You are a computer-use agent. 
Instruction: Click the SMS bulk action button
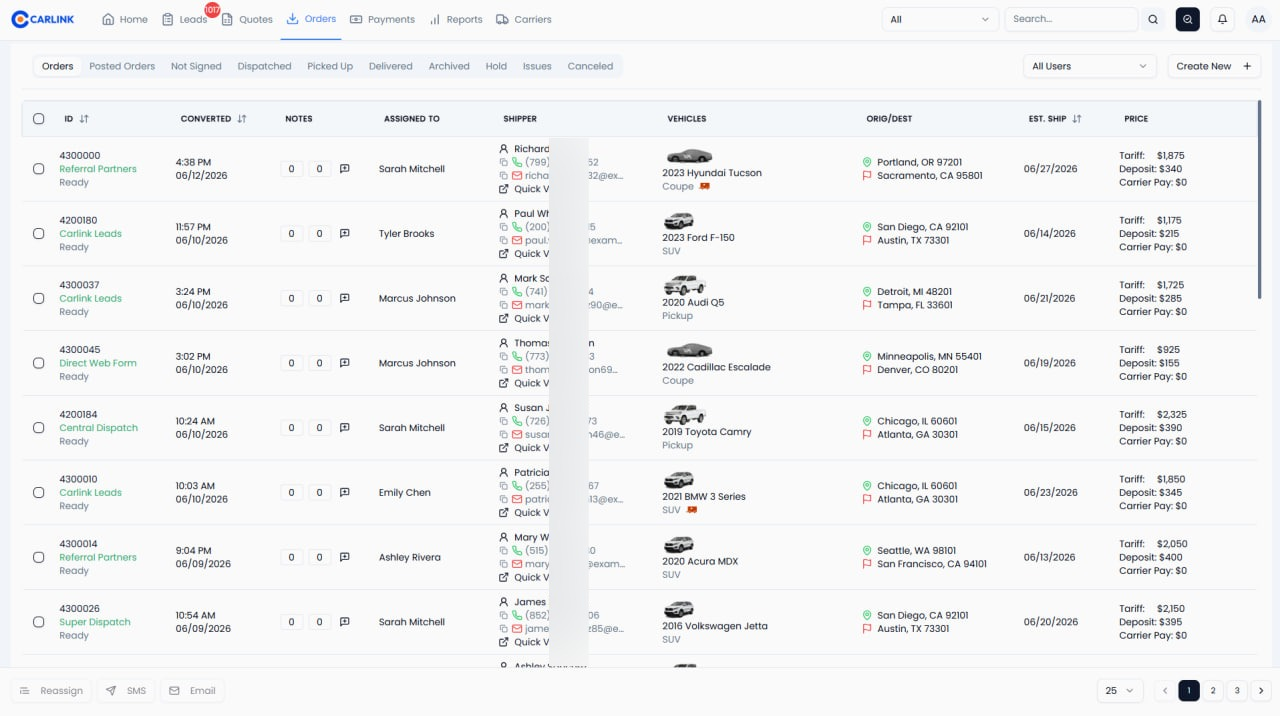click(x=126, y=691)
